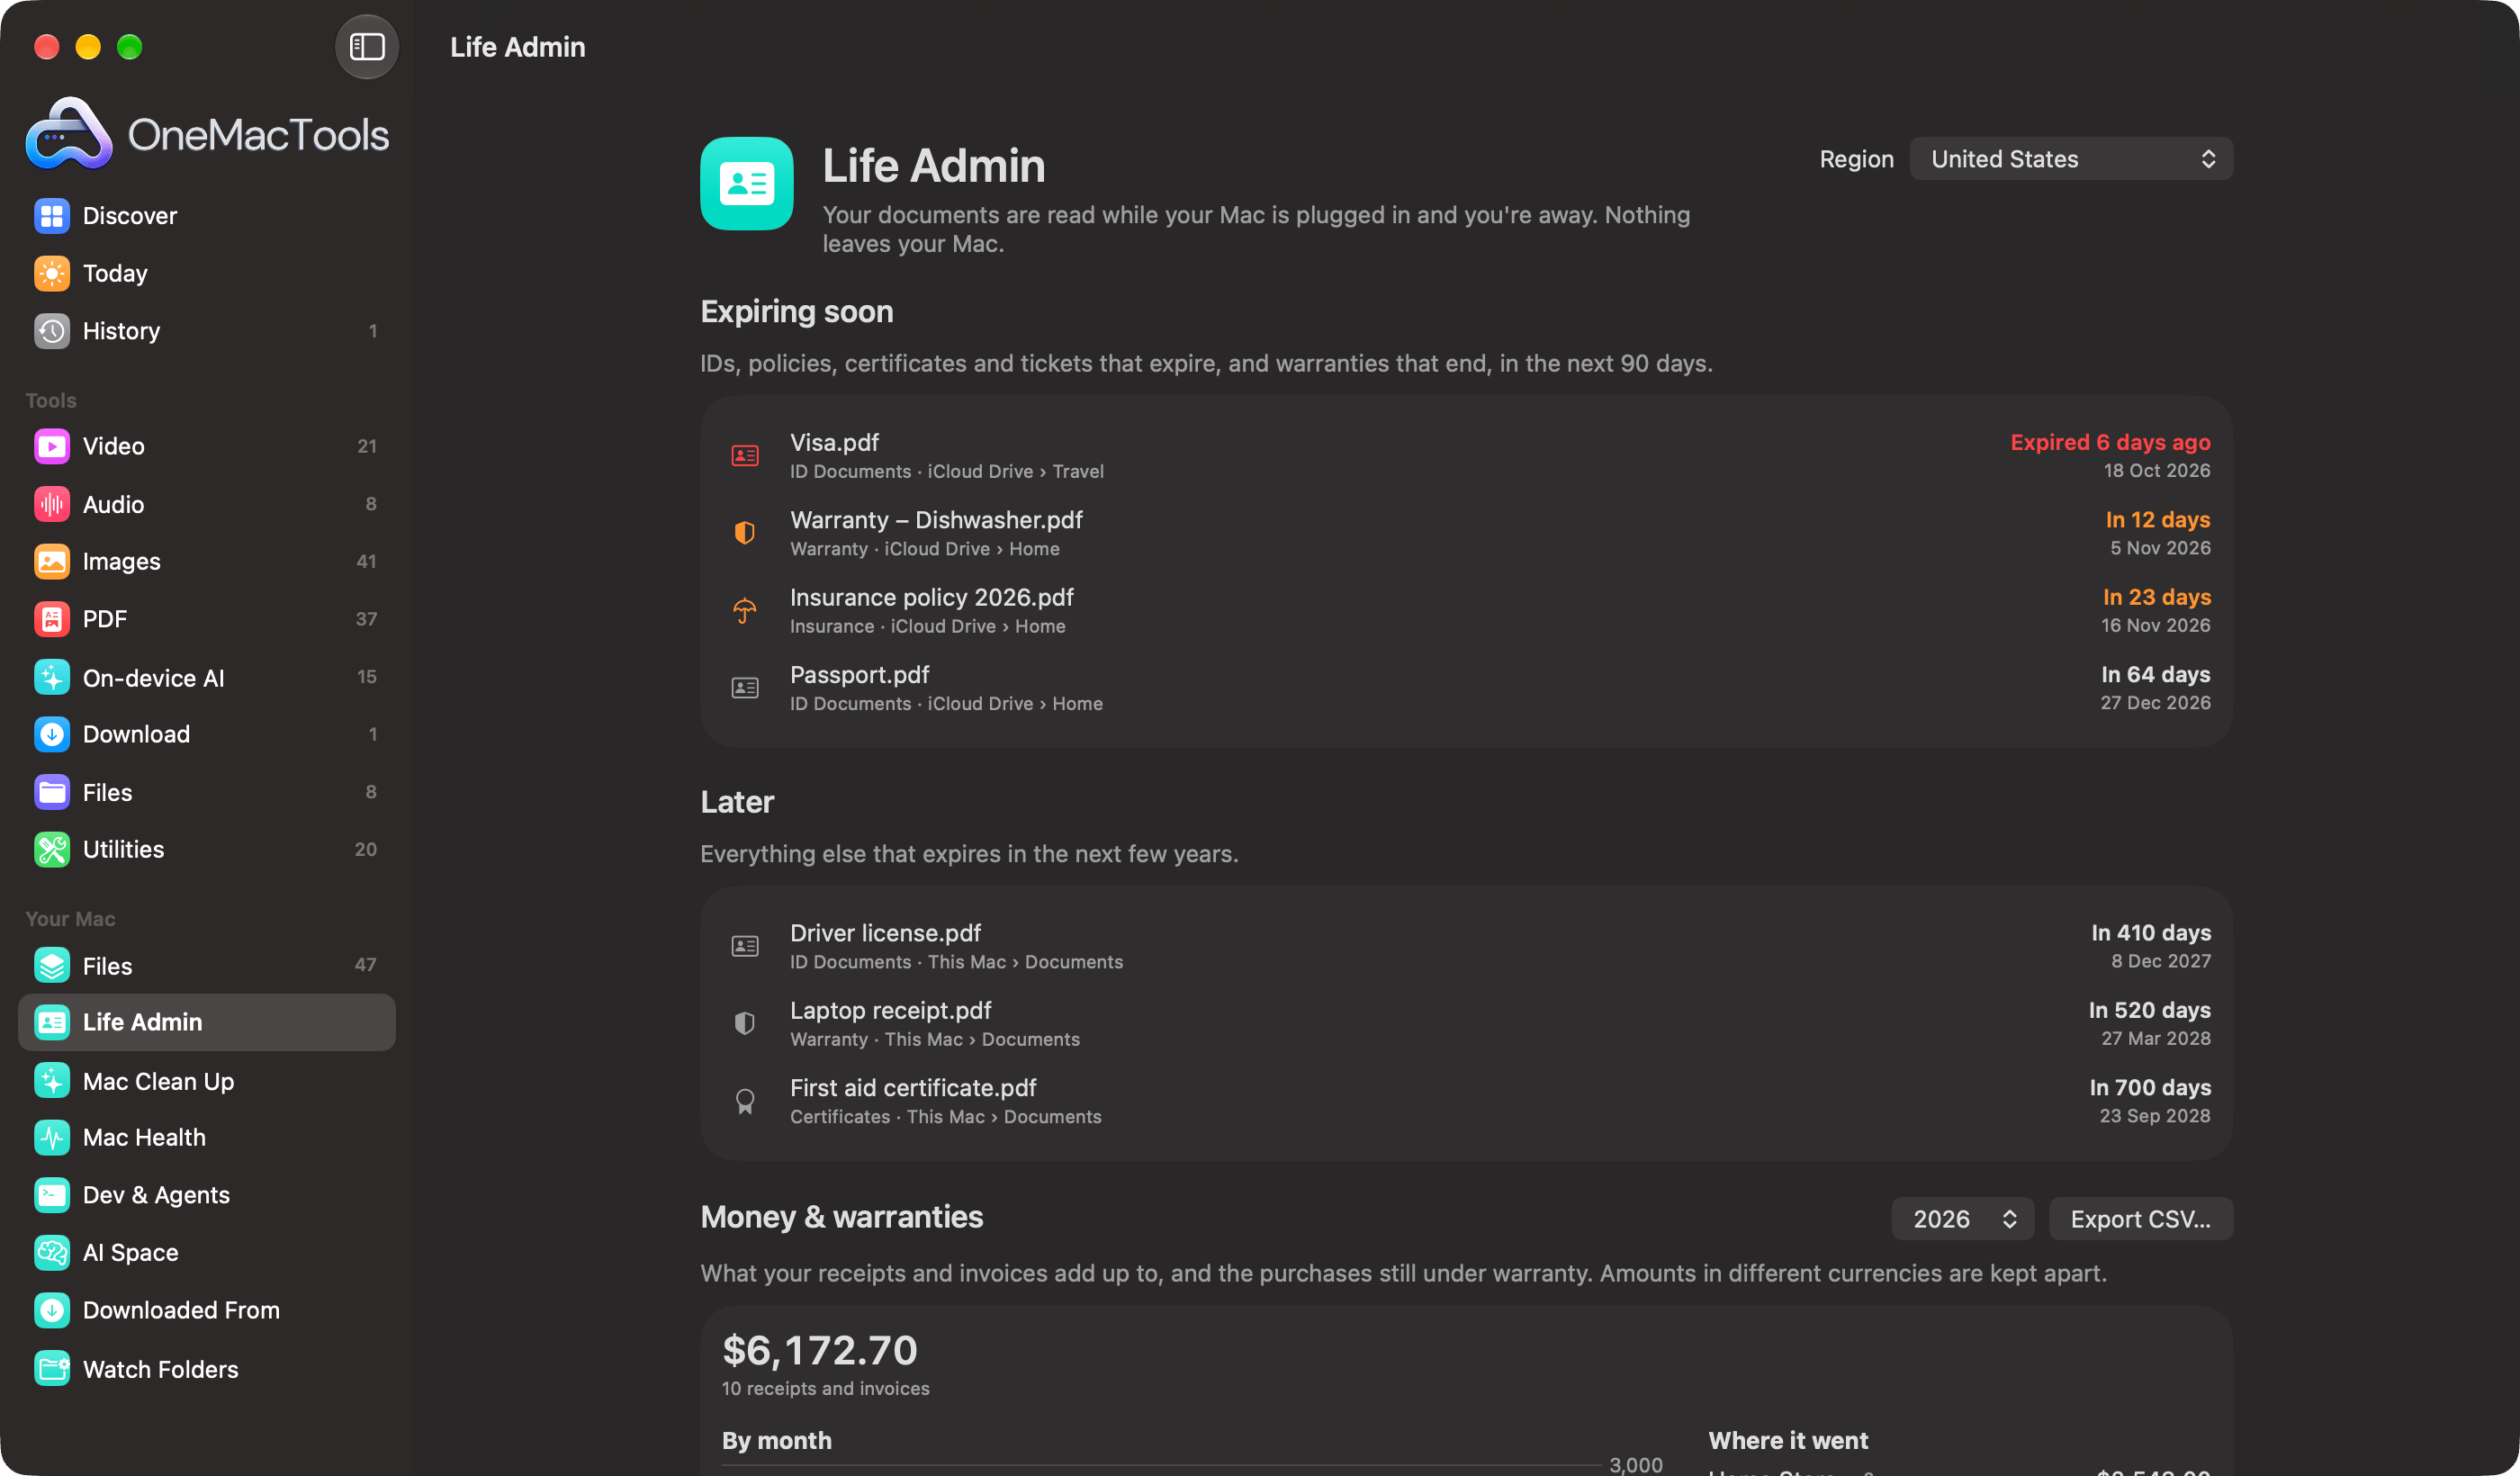Toggle the sidebar visibility button

[x=366, y=47]
